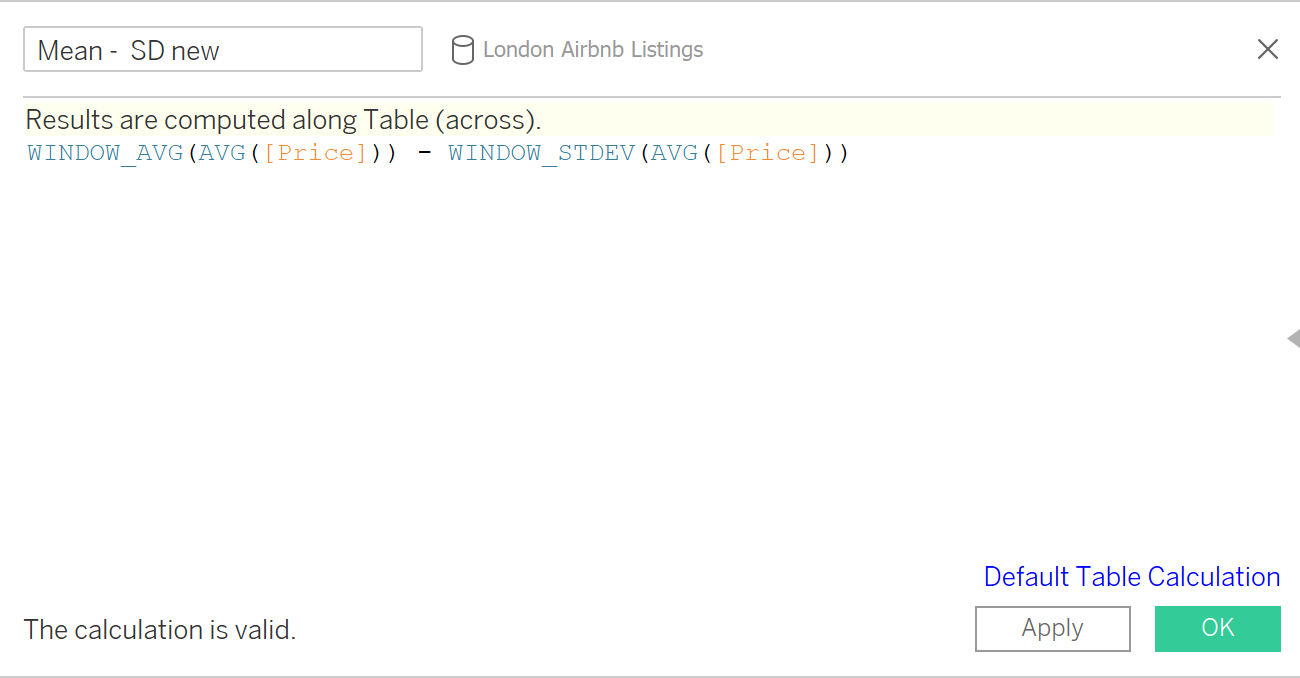Click 'The calculation is valid.' status text

click(160, 630)
